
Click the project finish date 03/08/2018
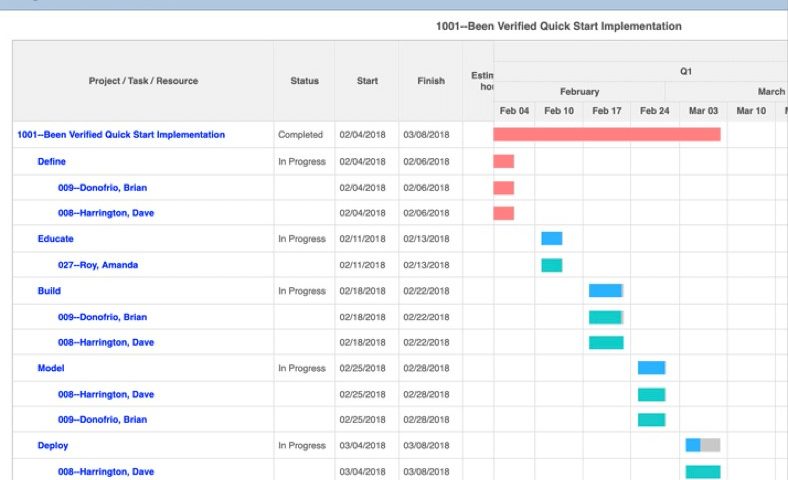click(426, 135)
